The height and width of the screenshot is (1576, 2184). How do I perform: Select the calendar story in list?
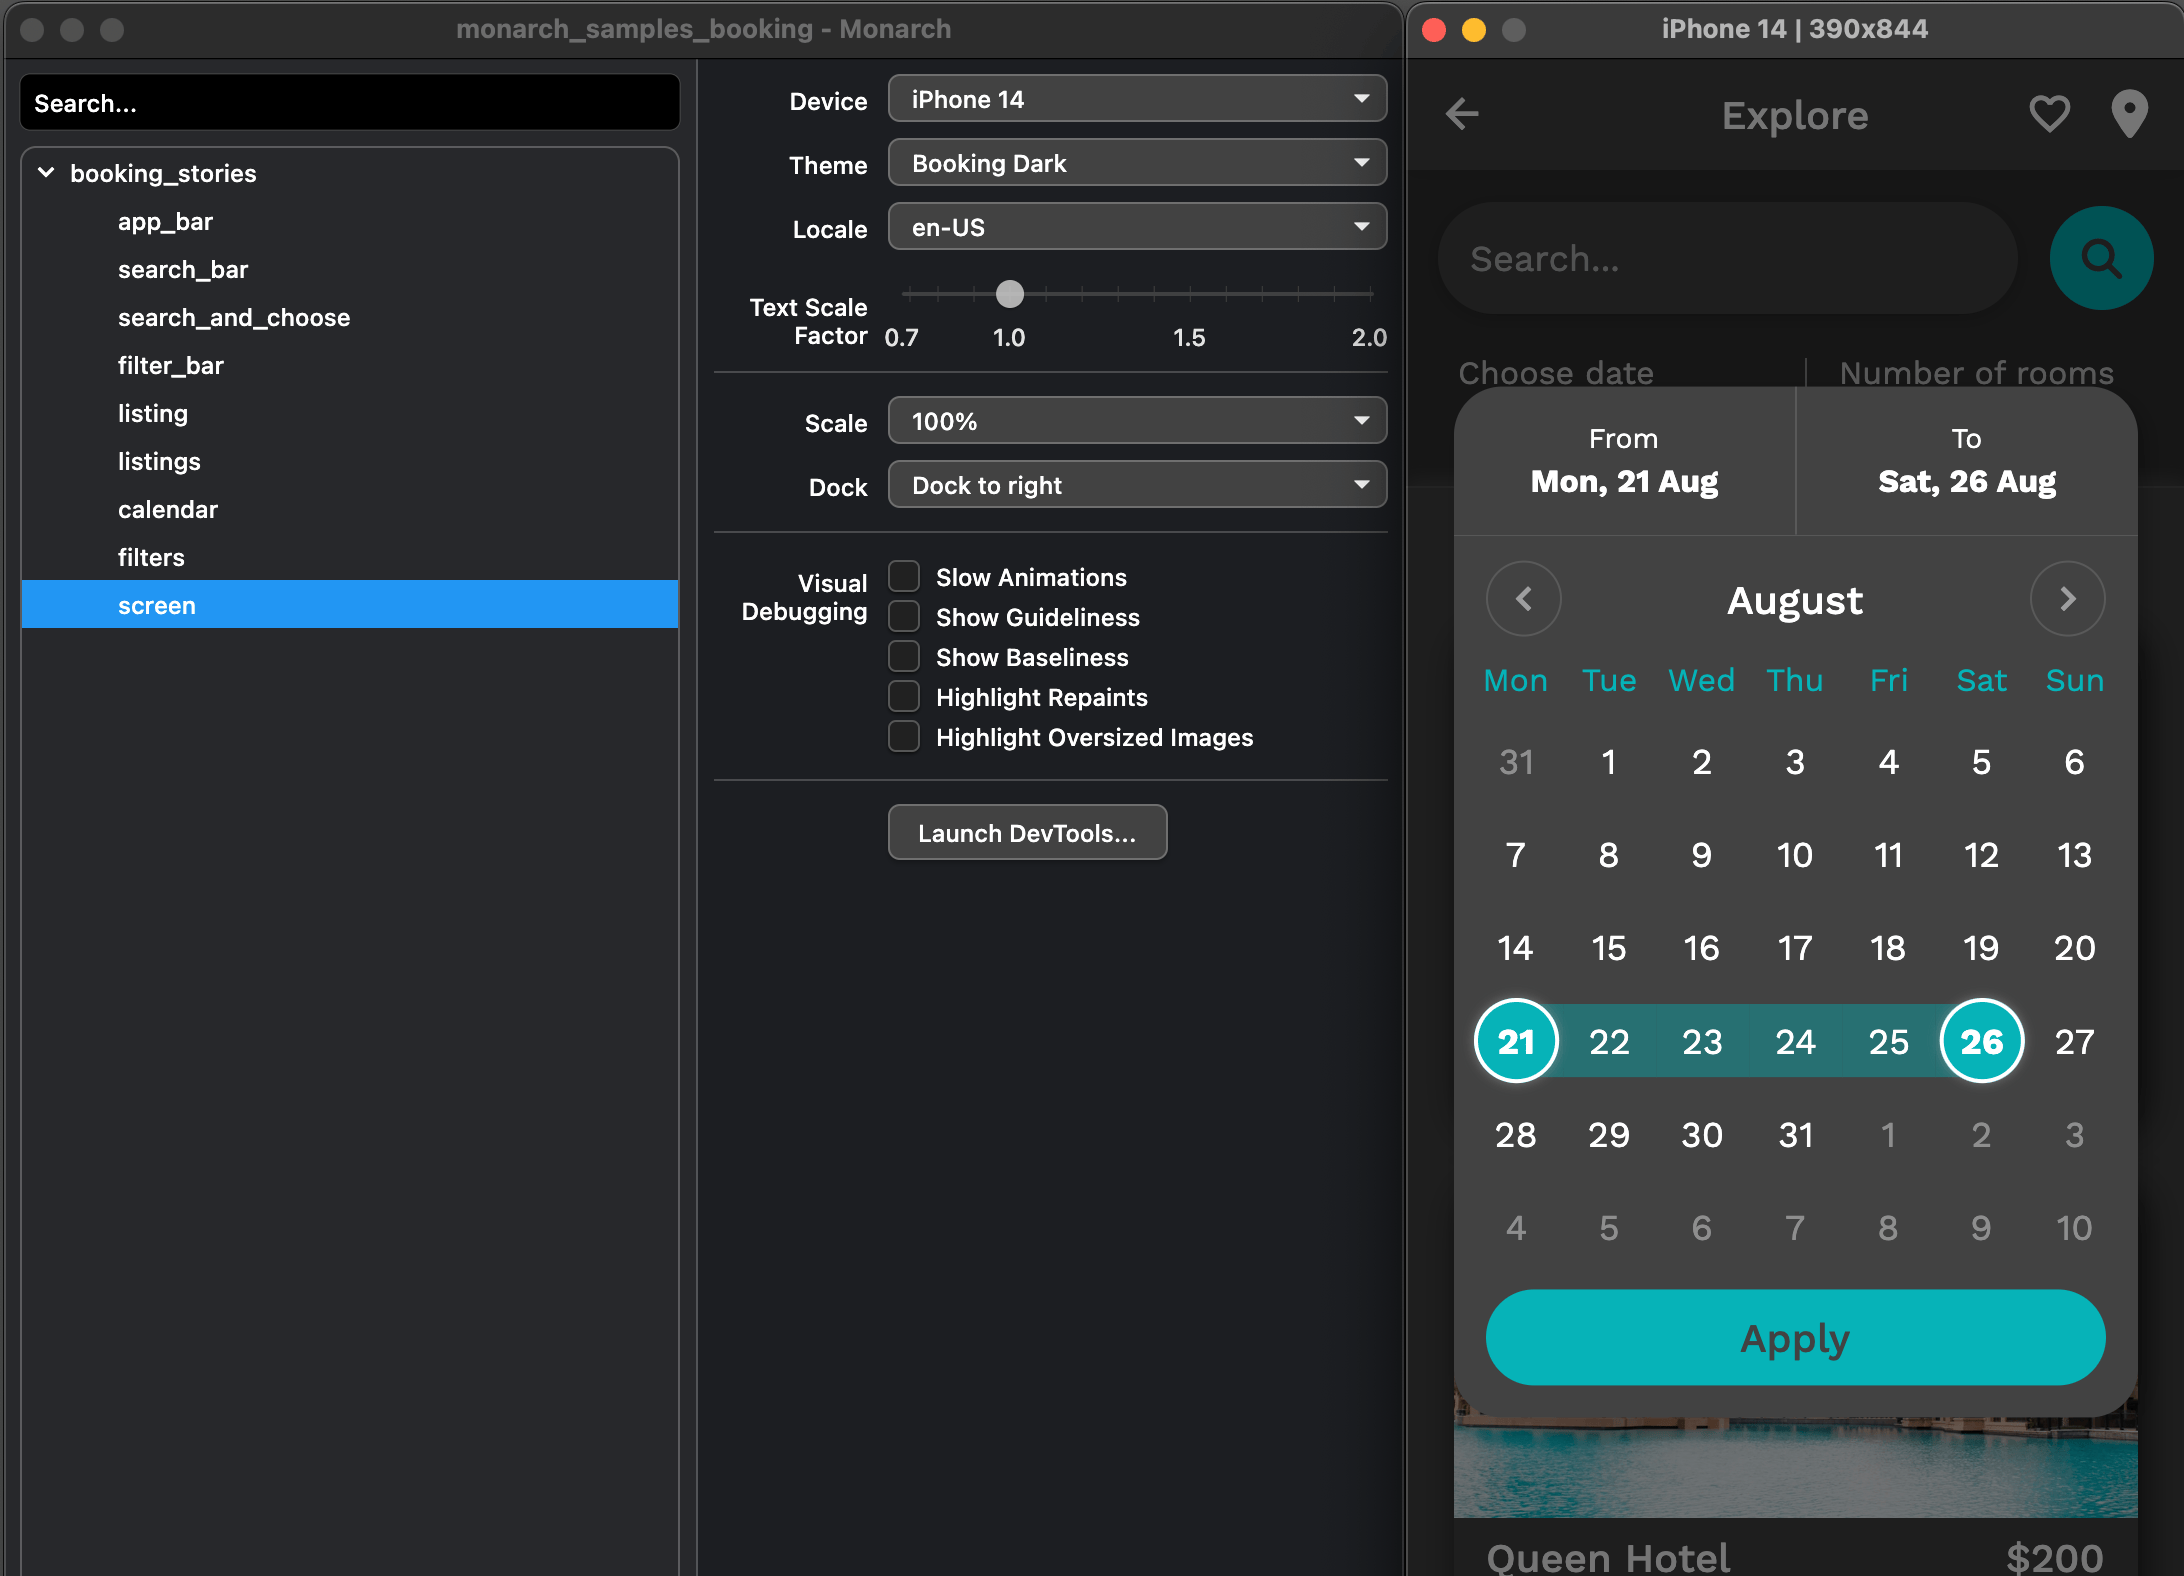click(168, 510)
